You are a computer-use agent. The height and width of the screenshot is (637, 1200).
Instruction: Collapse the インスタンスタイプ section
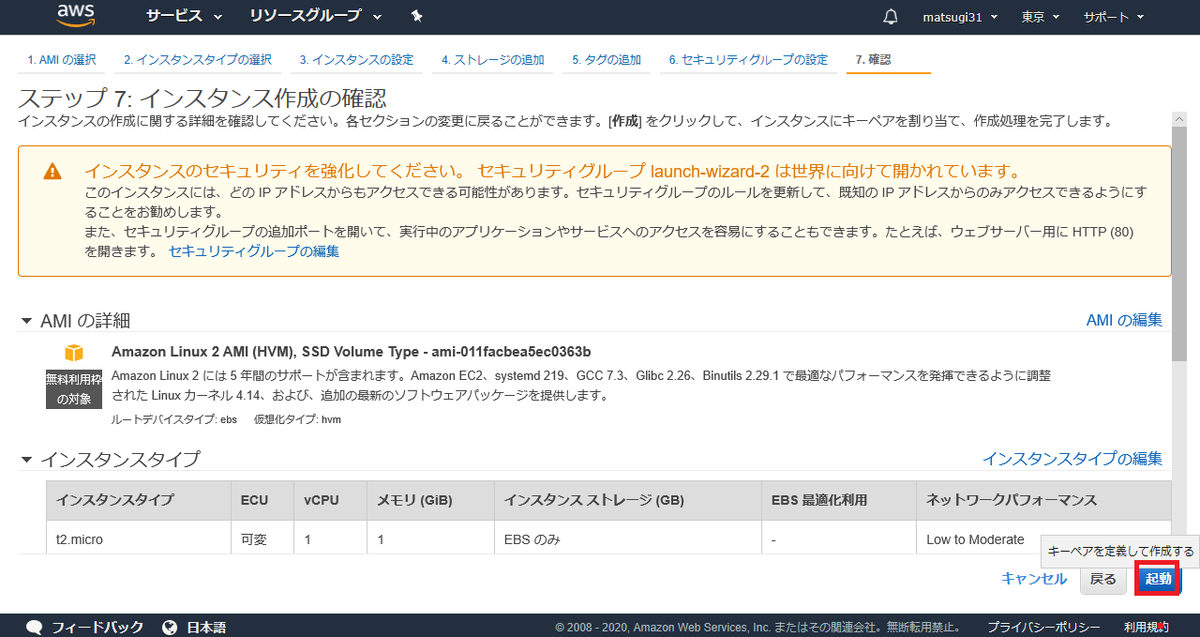[x=27, y=460]
